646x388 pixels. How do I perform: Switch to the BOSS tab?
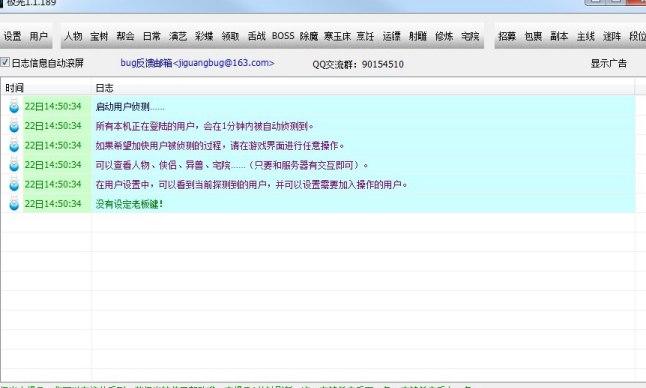point(283,36)
